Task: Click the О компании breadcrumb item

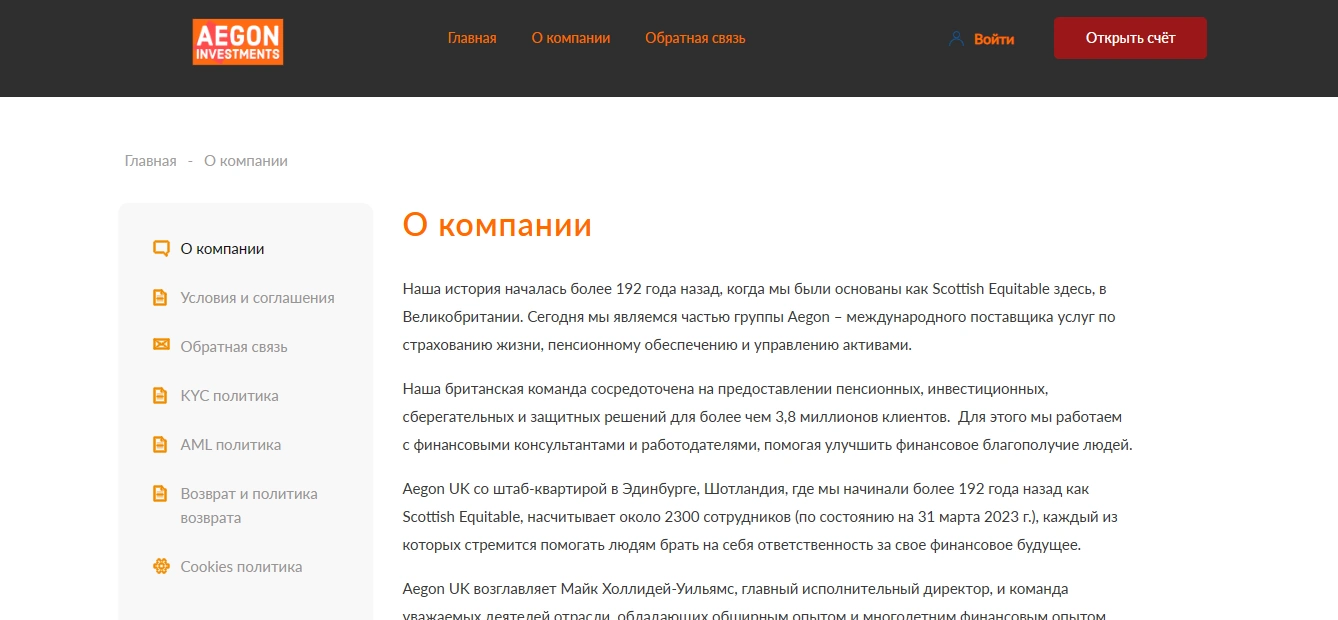Action: point(246,161)
